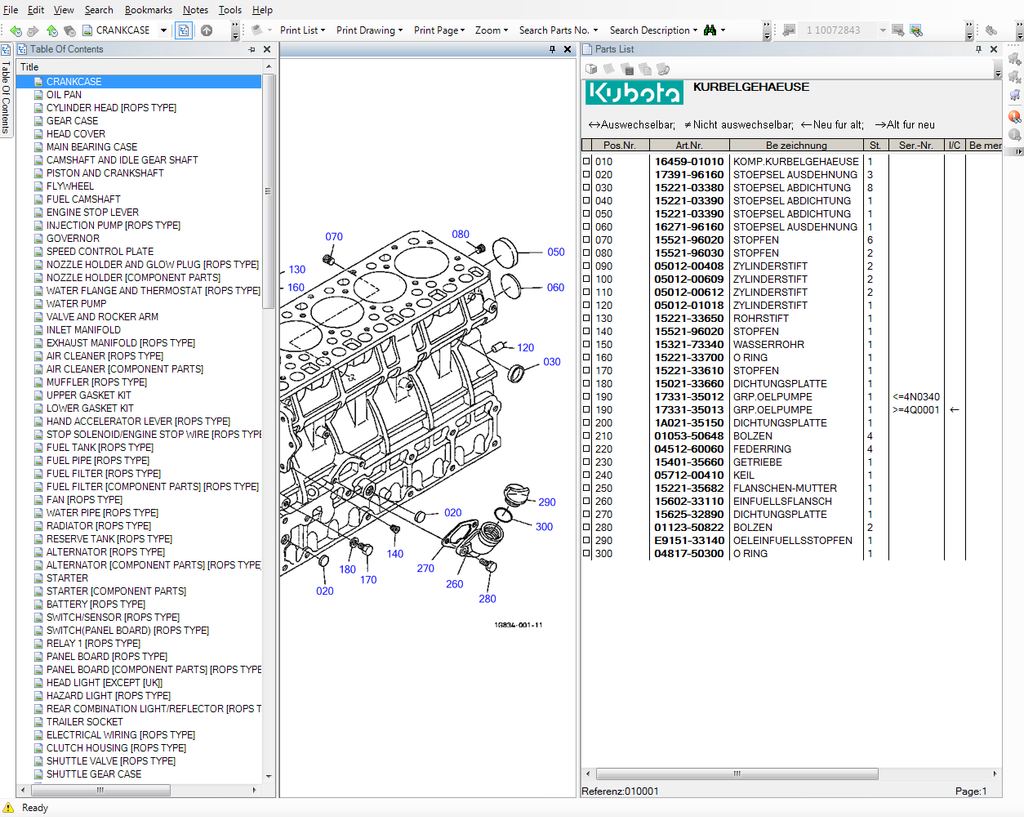This screenshot has height=817, width=1024.
Task: Click the Art.Nr. column header
Action: click(x=688, y=145)
